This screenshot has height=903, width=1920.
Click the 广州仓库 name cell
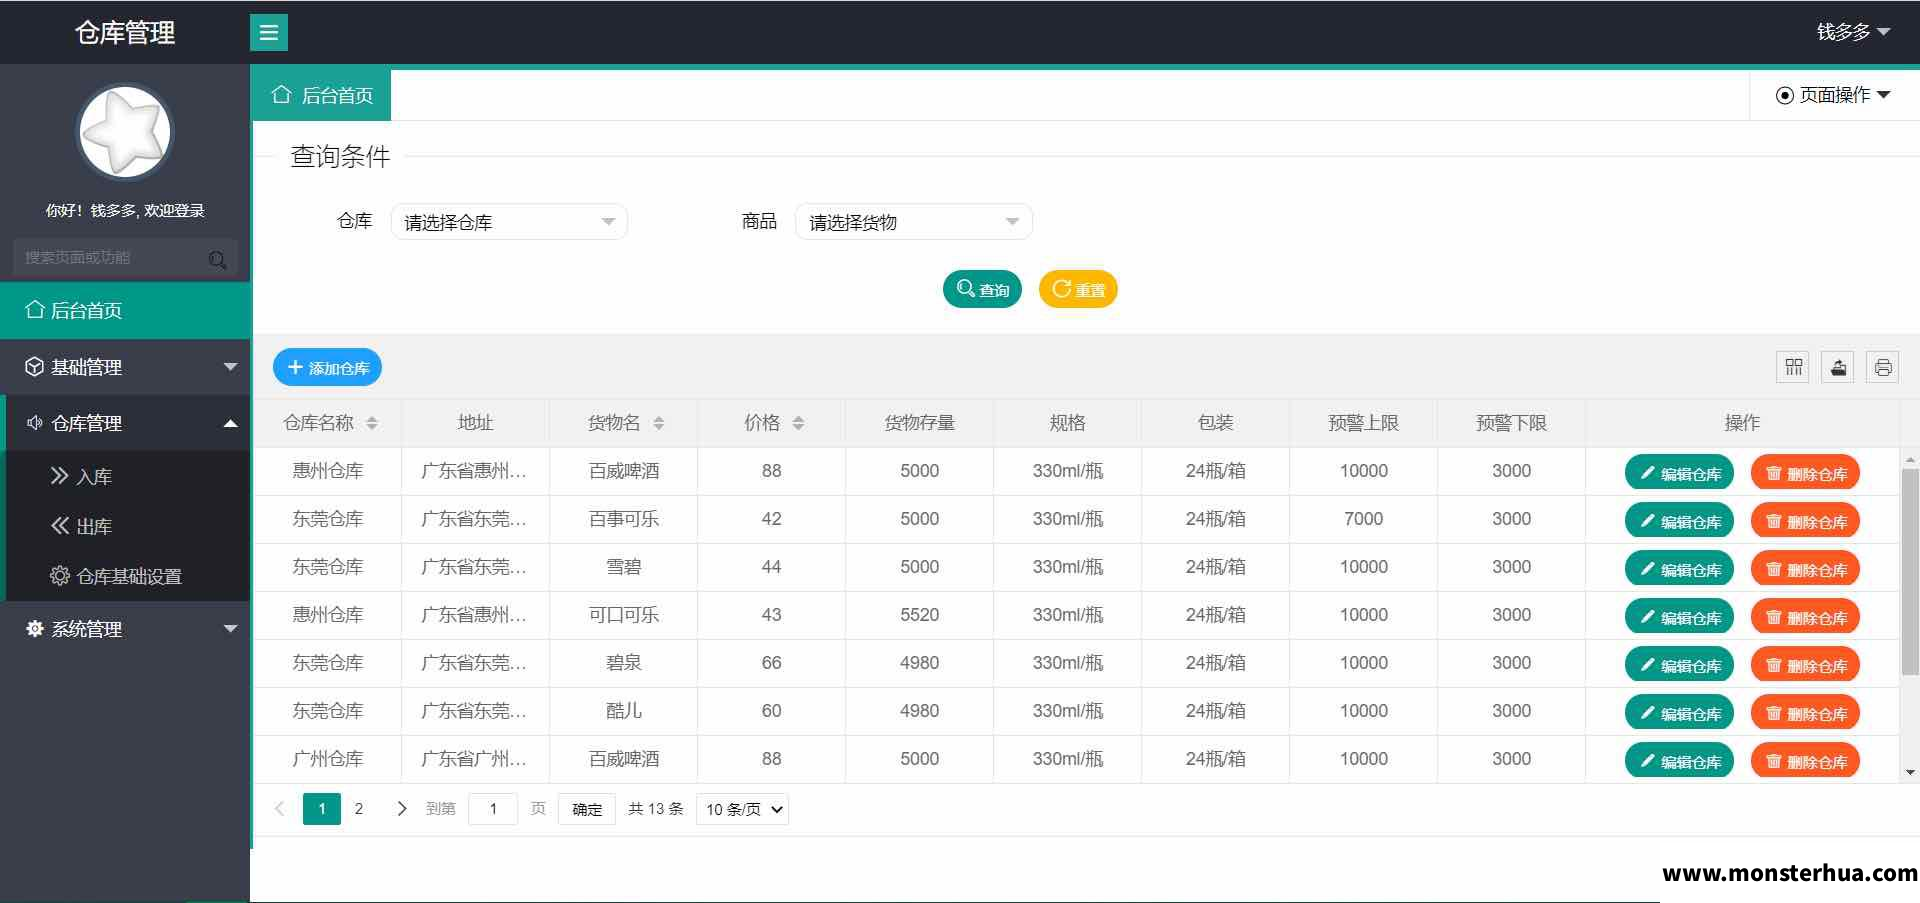point(327,759)
